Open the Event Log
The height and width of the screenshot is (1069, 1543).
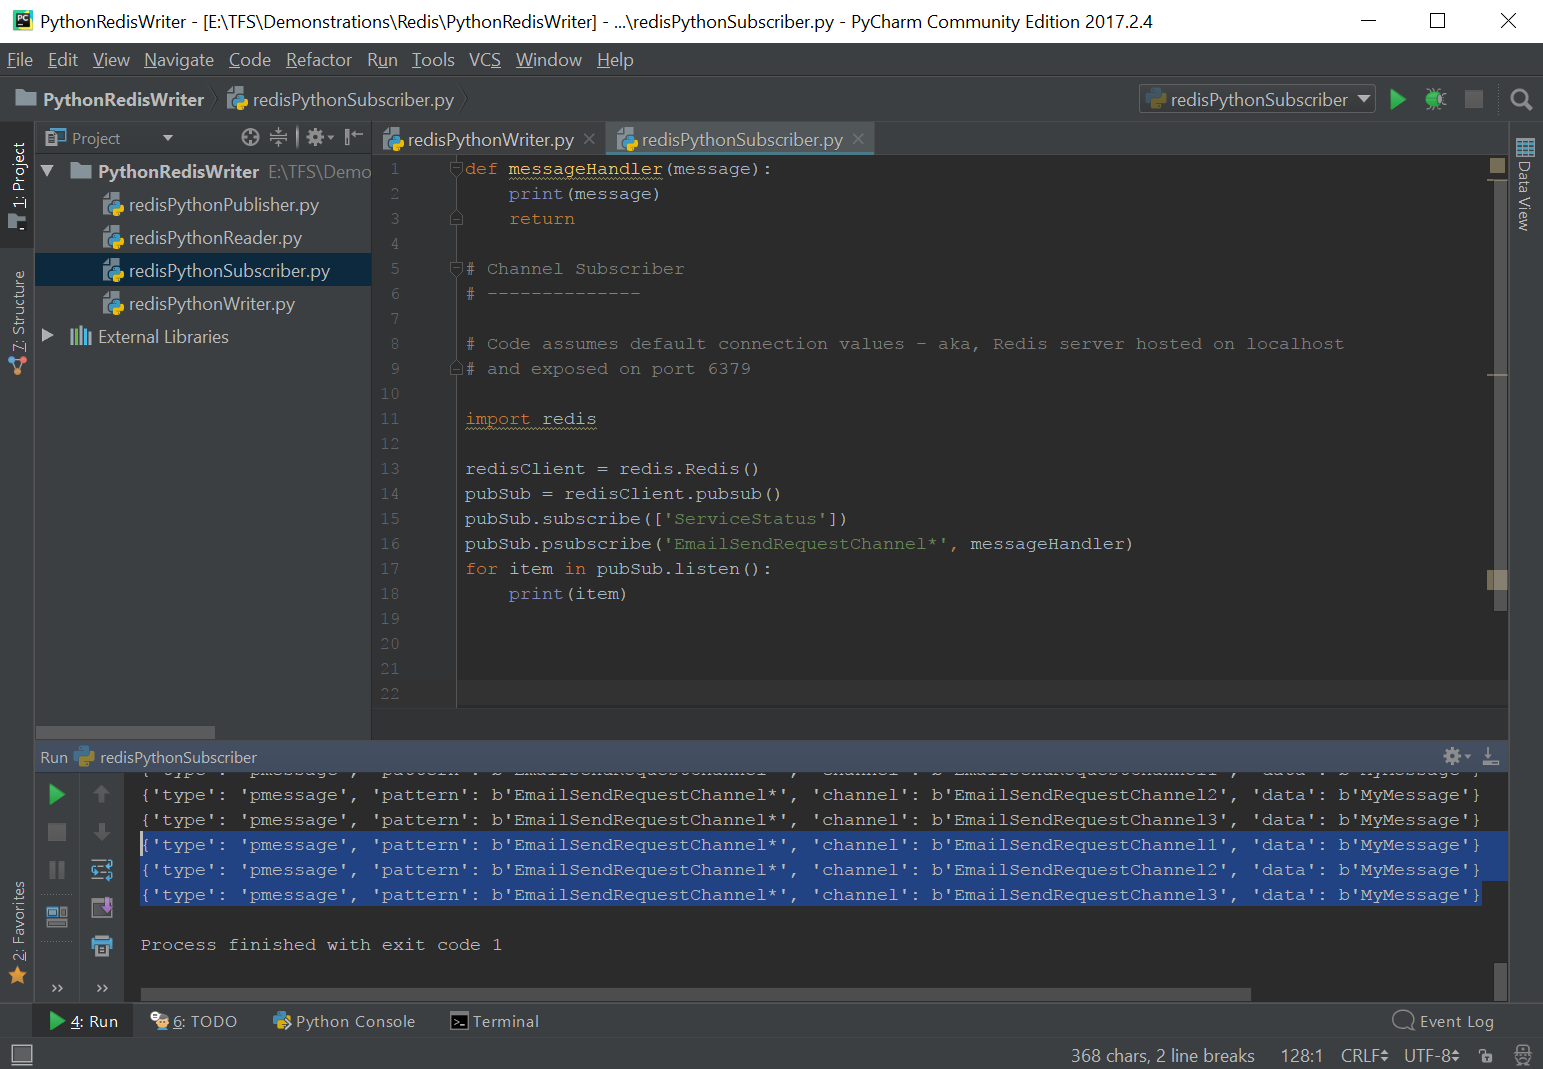pyautogui.click(x=1443, y=1021)
